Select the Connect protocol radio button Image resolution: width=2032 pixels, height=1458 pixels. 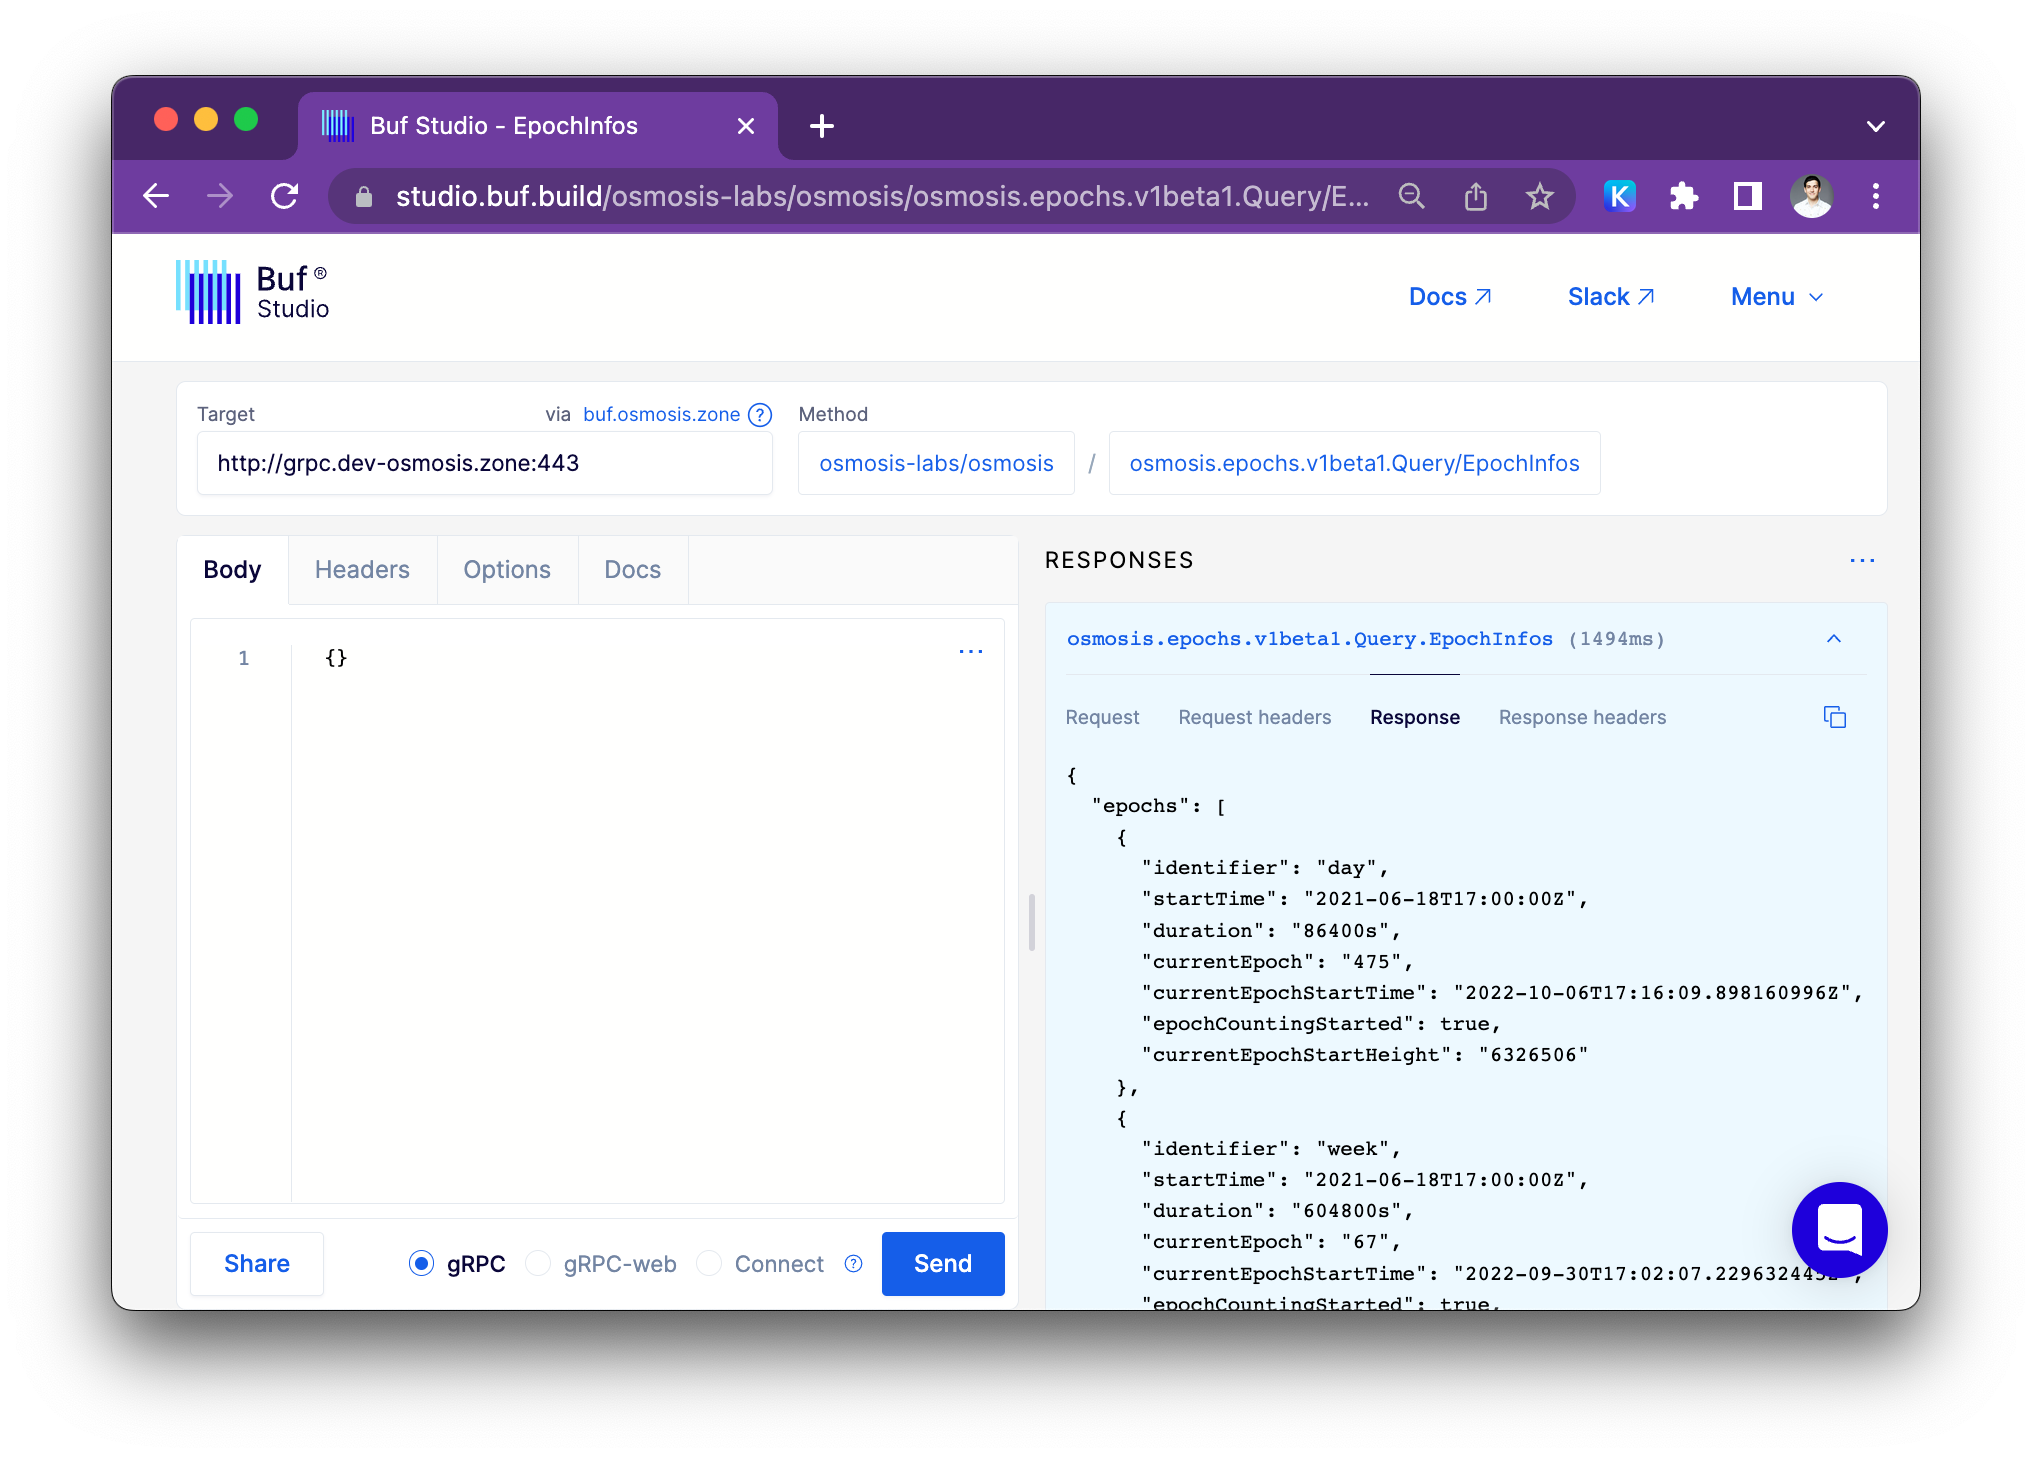(709, 1263)
